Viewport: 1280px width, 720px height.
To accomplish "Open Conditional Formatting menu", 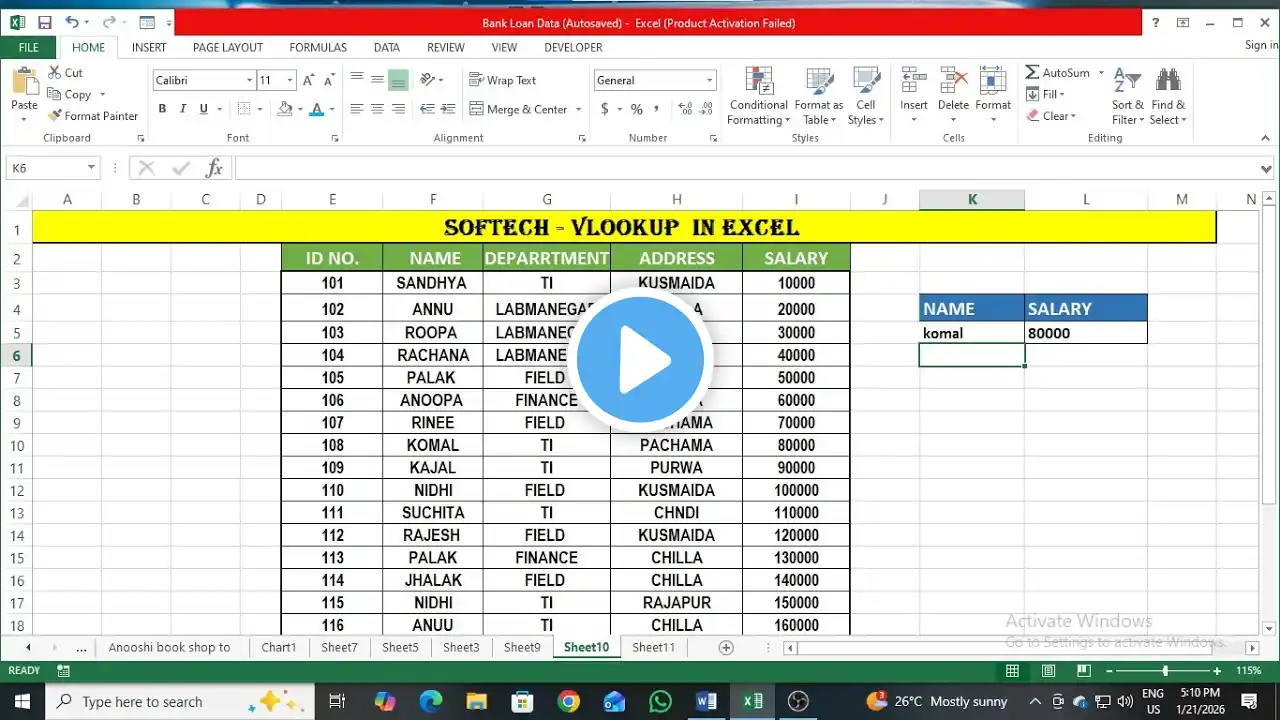I will tap(758, 96).
